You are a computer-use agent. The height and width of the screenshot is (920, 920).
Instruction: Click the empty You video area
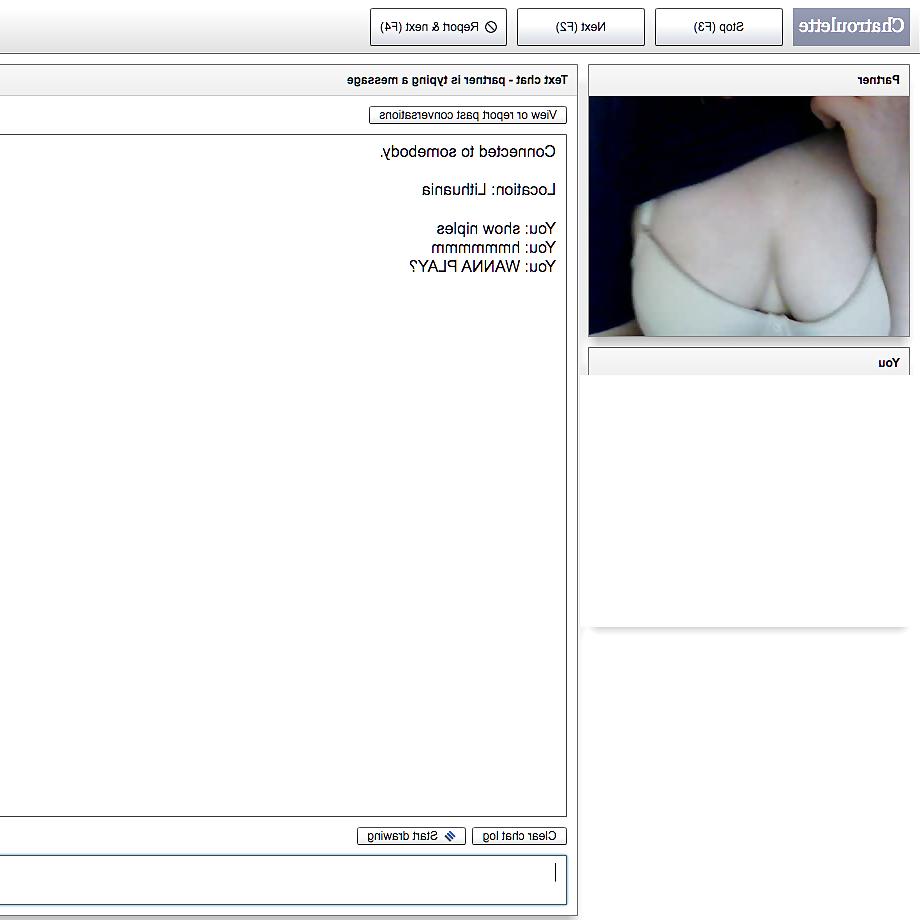[x=749, y=500]
